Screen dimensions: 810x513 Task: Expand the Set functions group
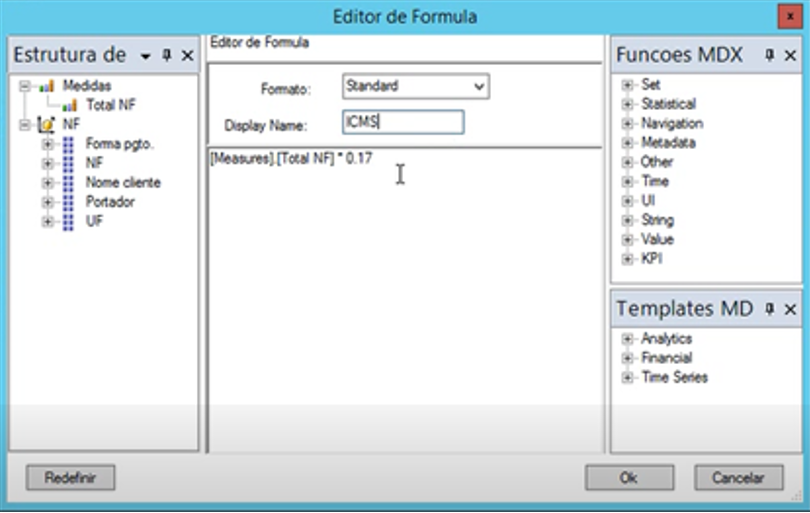[x=627, y=85]
